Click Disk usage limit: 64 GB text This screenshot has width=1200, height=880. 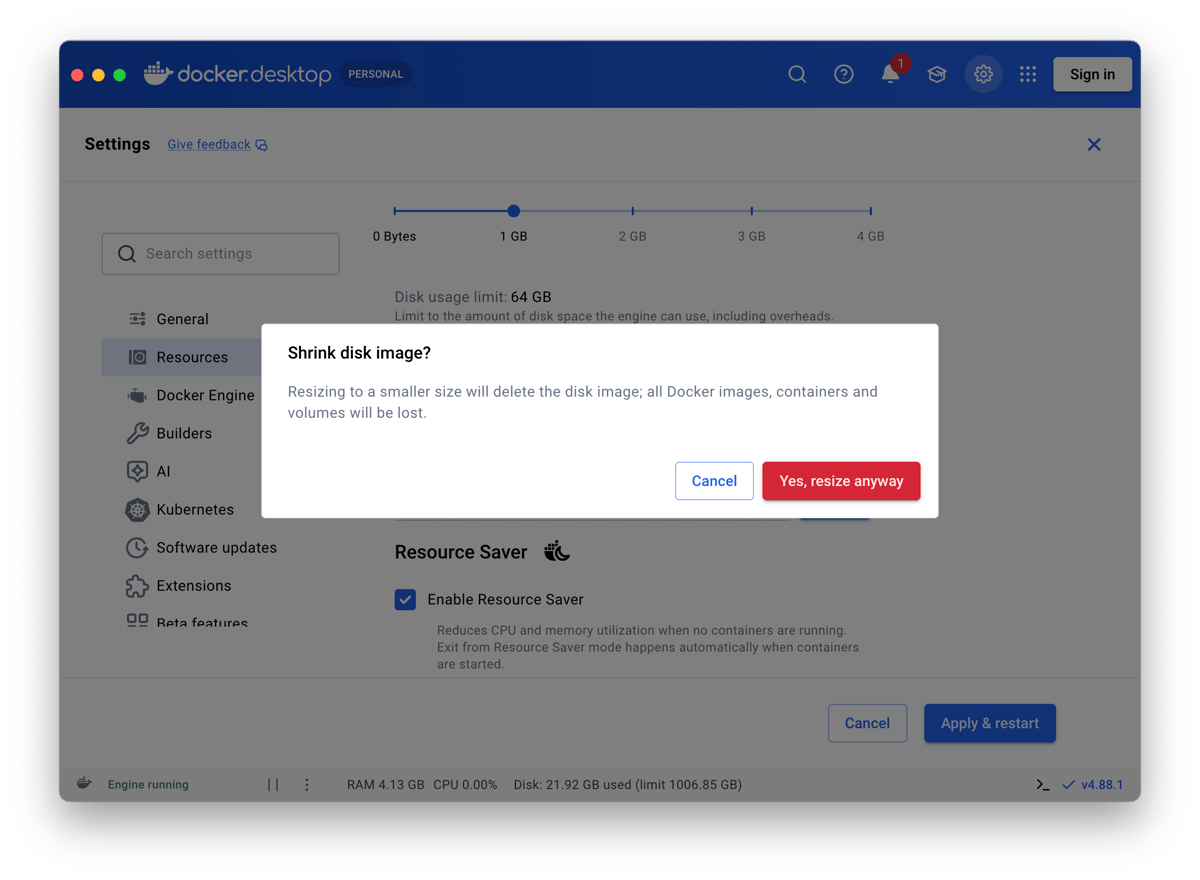coord(473,297)
